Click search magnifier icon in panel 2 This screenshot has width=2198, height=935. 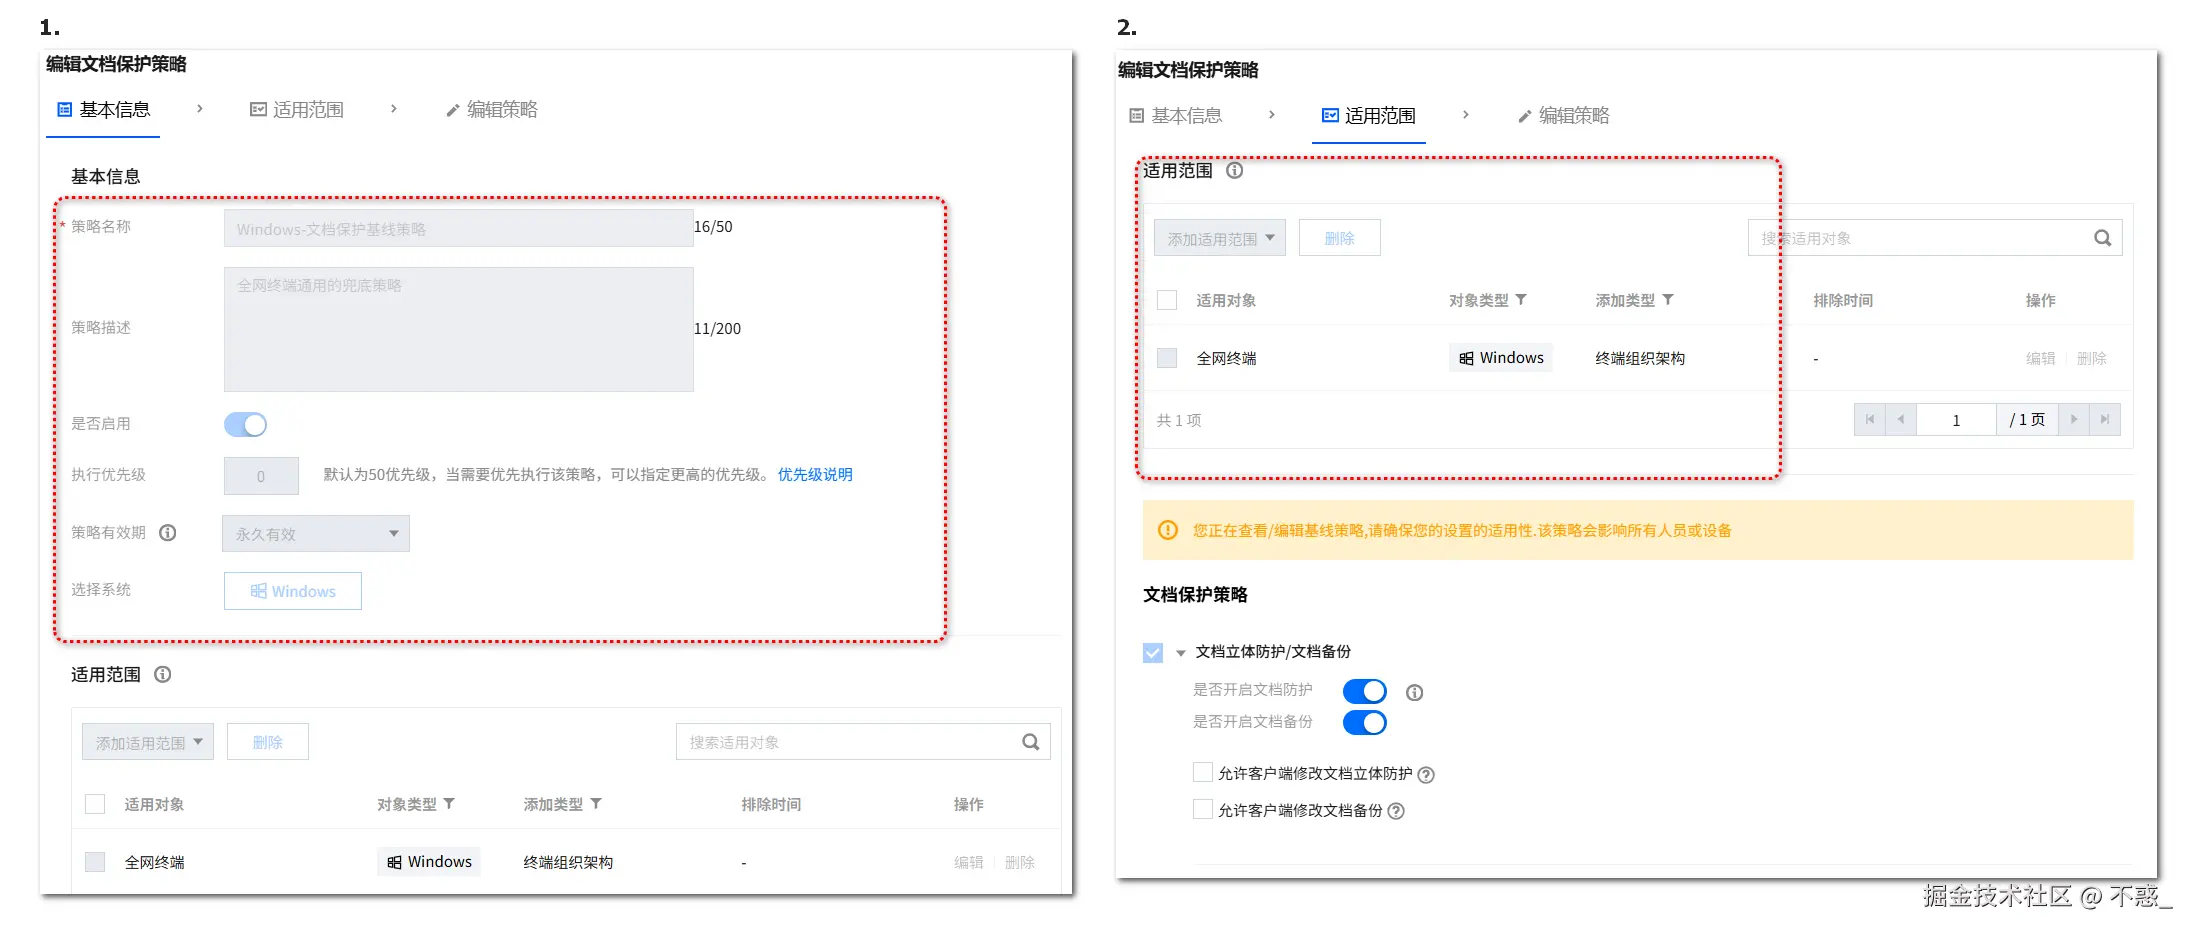[x=2103, y=238]
